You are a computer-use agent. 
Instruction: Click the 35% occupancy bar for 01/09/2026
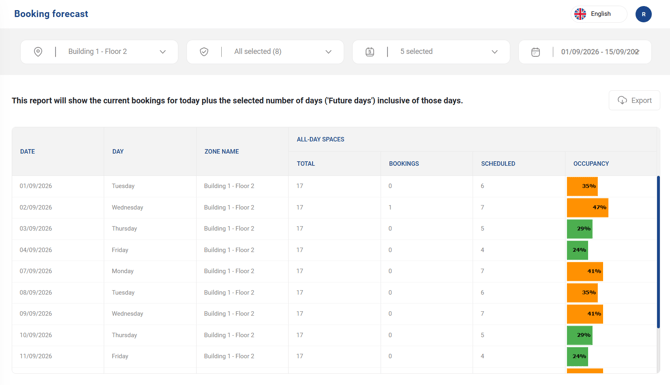[582, 186]
